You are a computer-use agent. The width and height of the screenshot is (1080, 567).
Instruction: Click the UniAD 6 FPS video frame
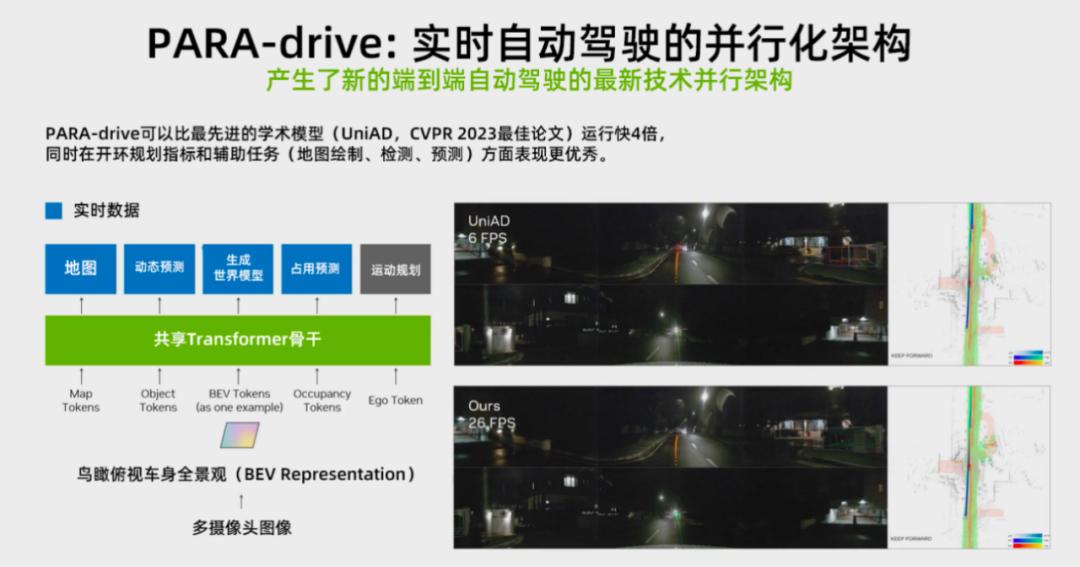(671, 284)
